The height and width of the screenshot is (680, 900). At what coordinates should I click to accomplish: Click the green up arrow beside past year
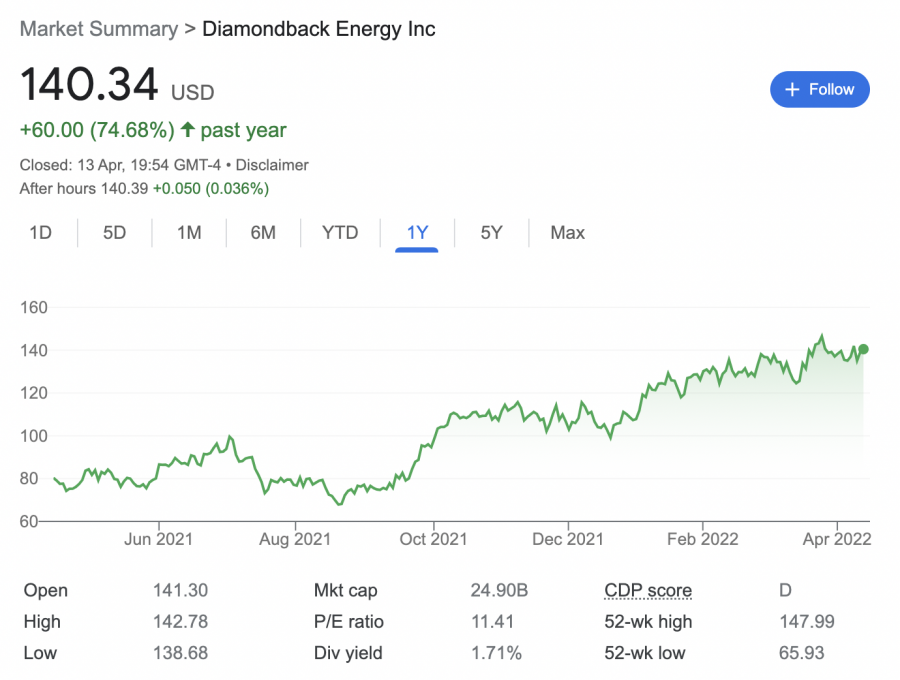point(188,129)
